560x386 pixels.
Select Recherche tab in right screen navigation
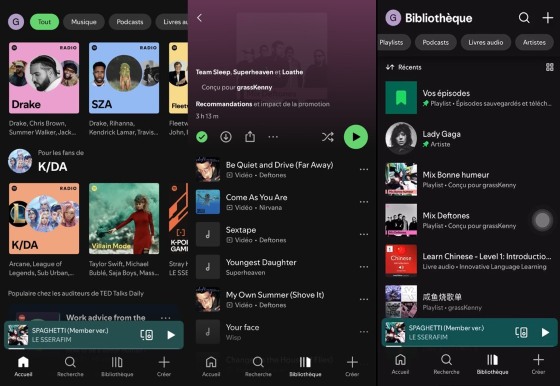click(x=446, y=364)
